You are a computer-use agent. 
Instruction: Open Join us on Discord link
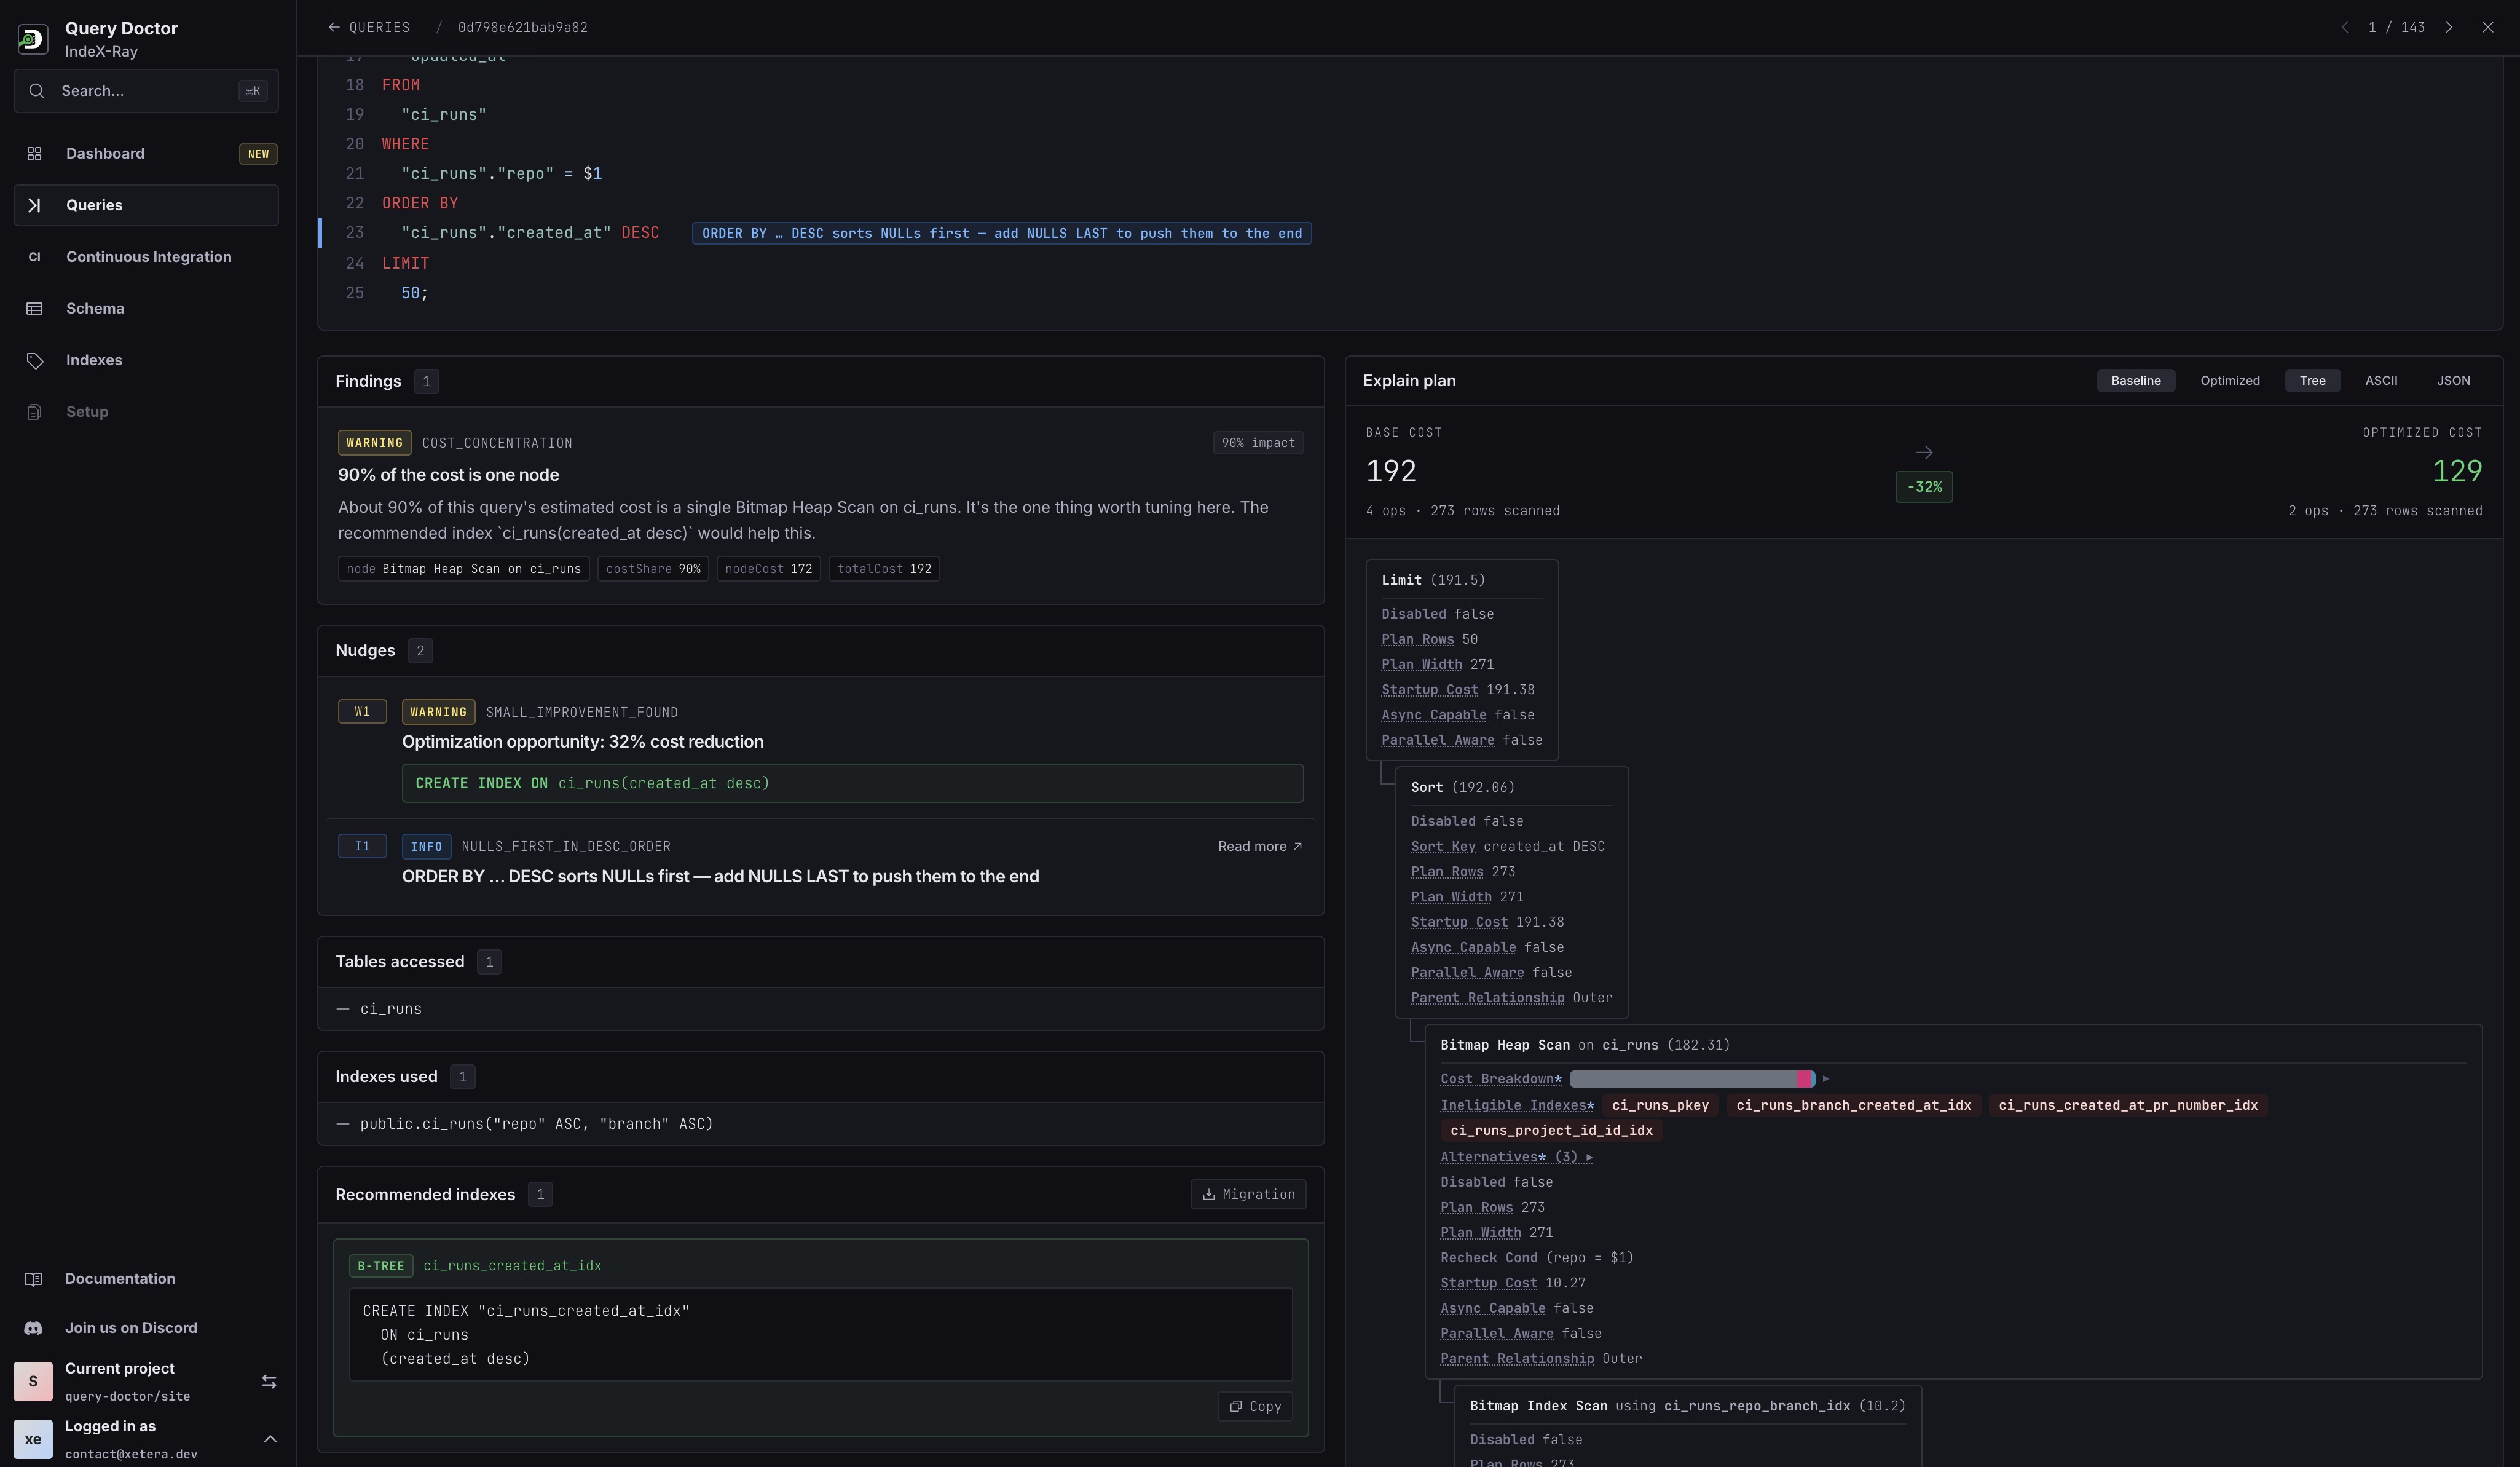(131, 1328)
